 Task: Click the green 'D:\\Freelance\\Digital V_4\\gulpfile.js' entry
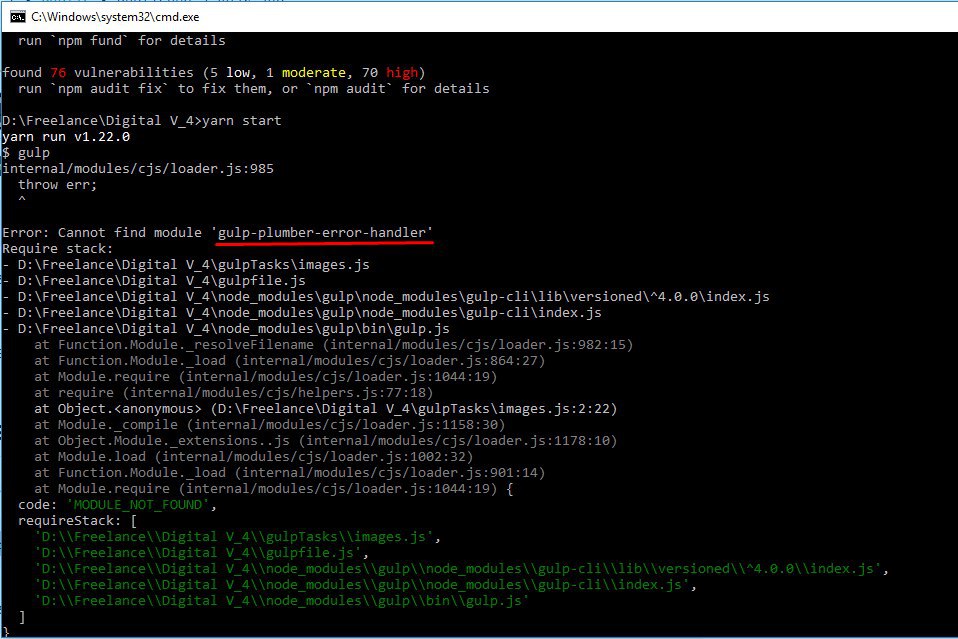coord(198,553)
